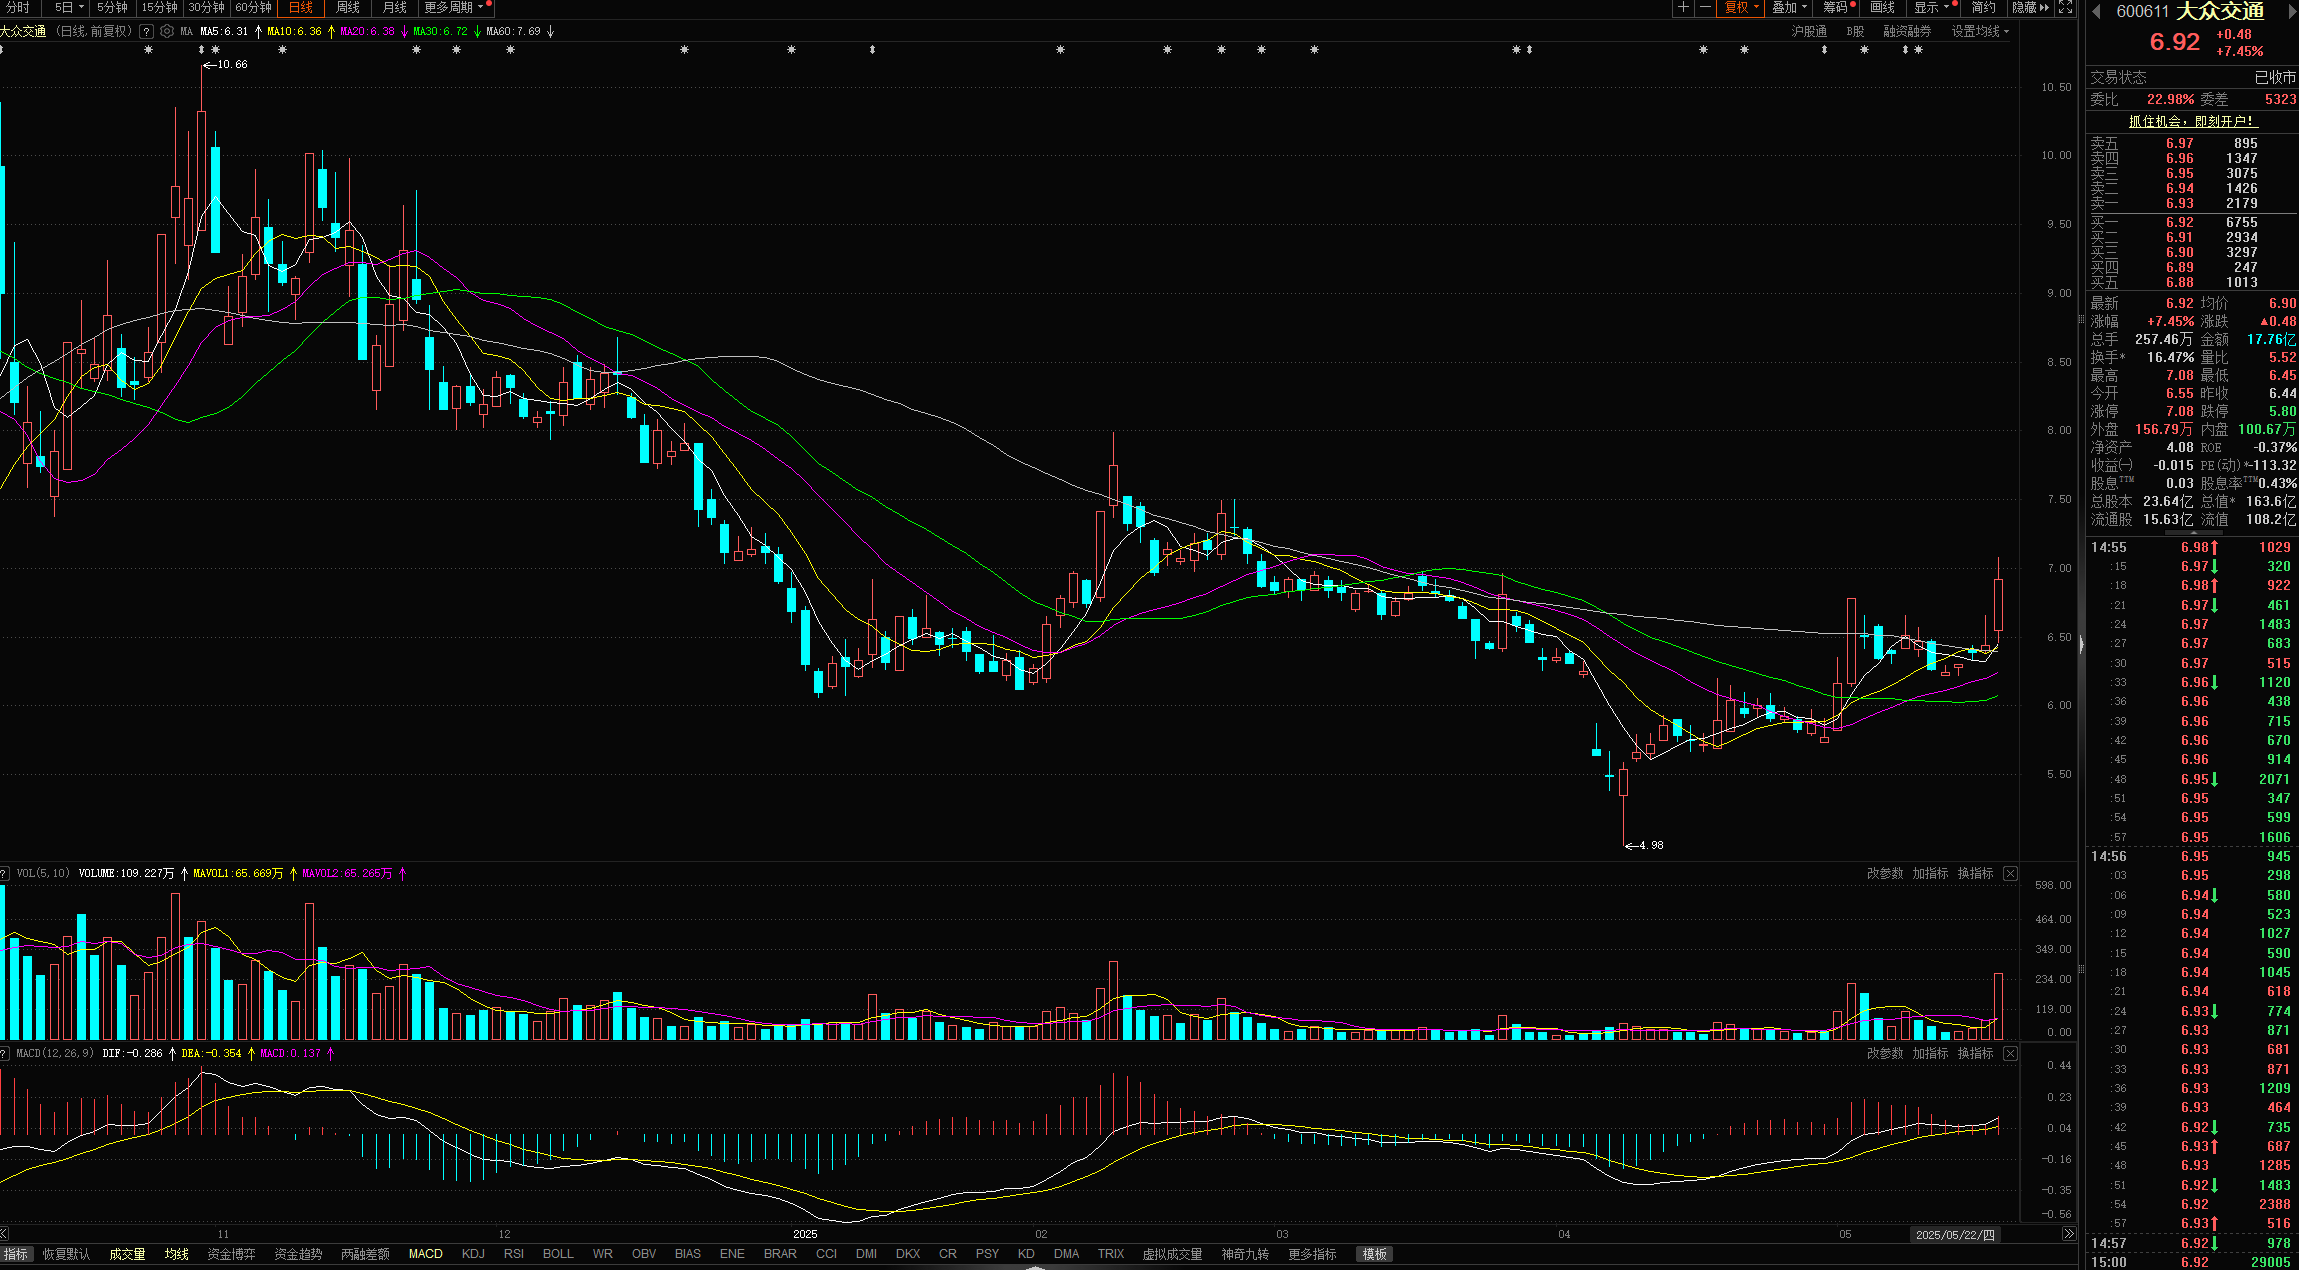Click first star event marker at chart top

(149, 49)
